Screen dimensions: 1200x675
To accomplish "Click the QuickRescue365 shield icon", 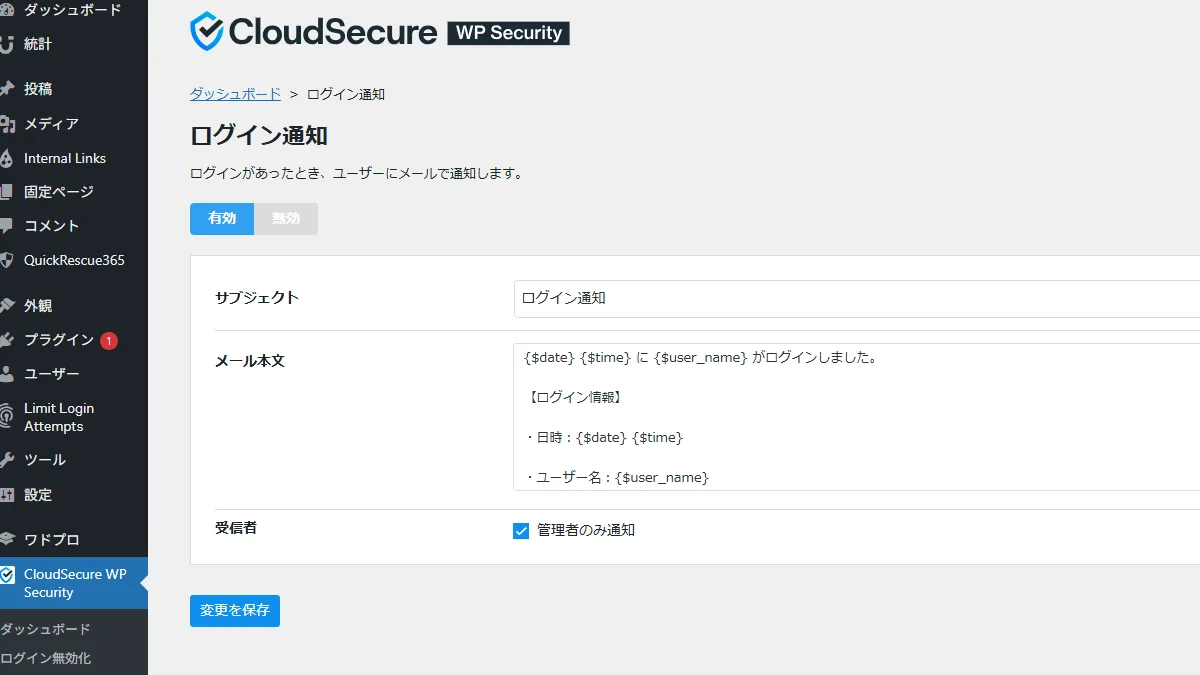I will [x=6, y=260].
